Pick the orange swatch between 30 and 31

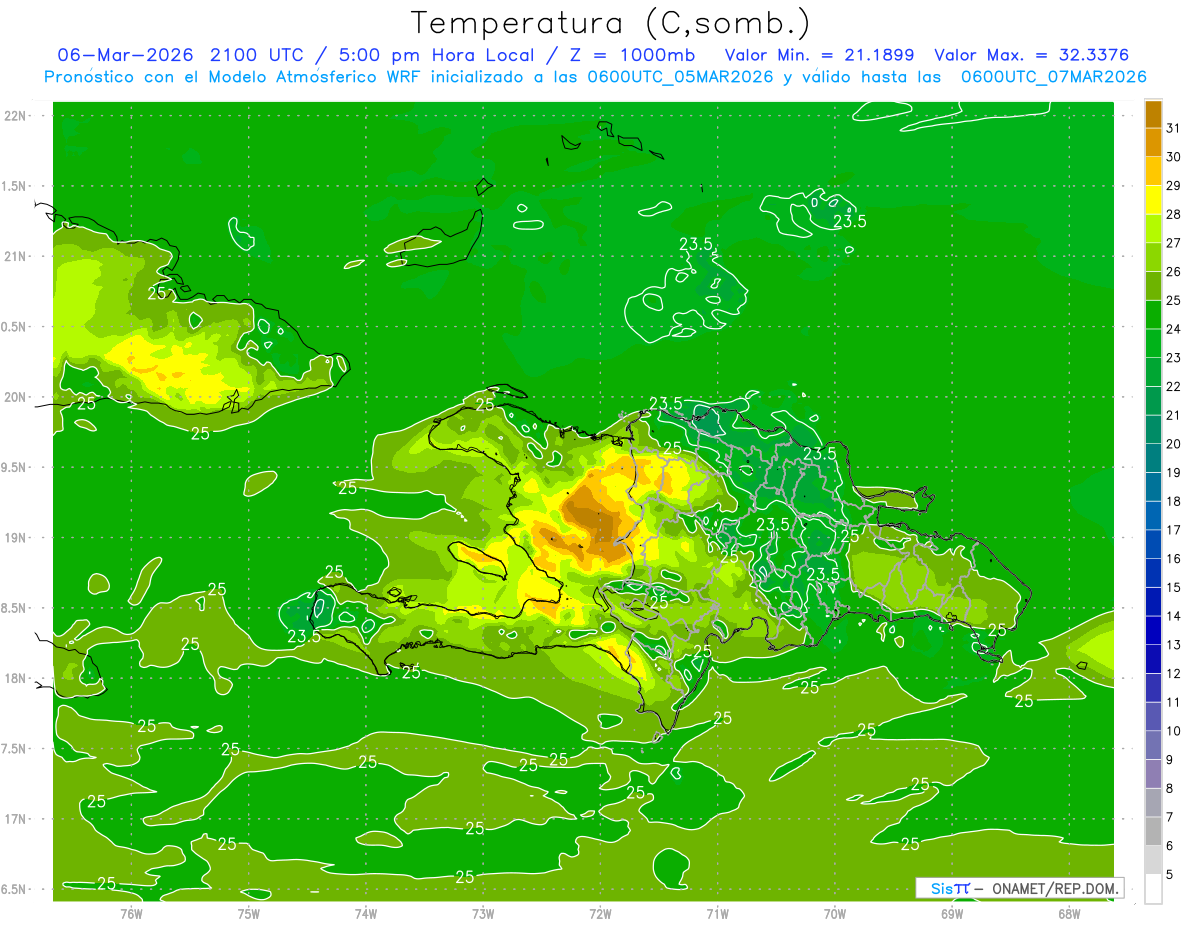pos(1153,143)
